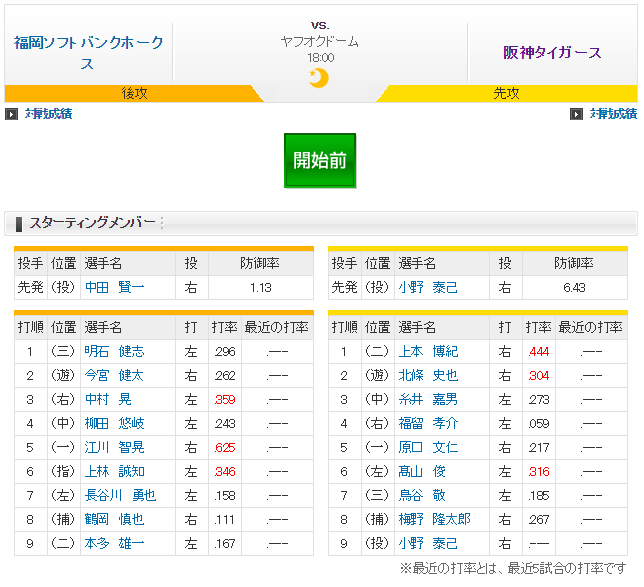Screen dimensions: 644x587
Task: Open player 北條 史也 profile
Action: [x=428, y=375]
